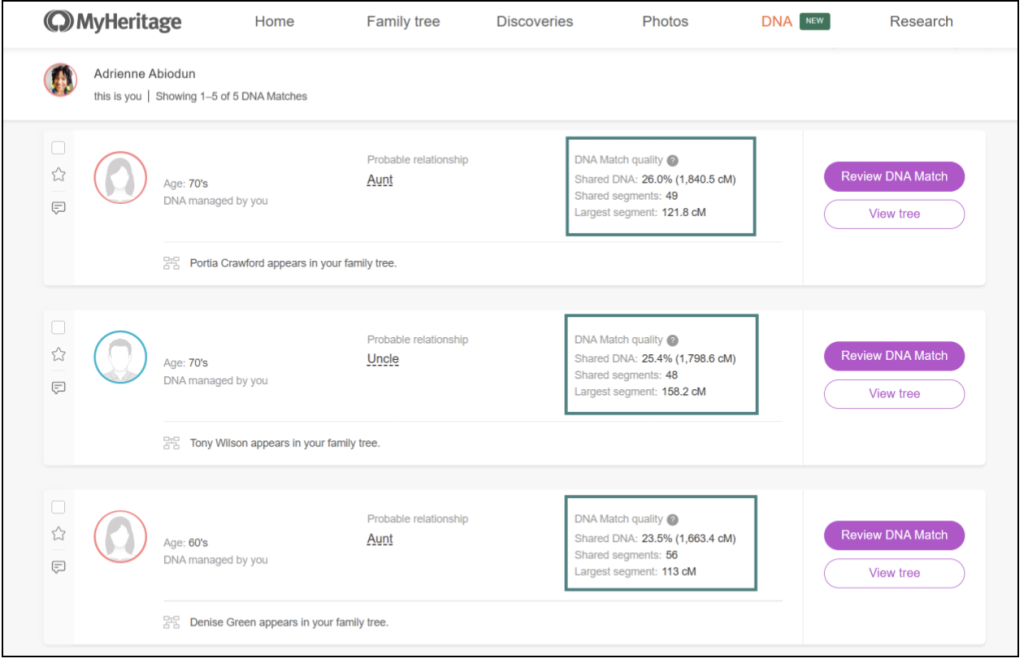Screen dimensions: 1024x663
Task: Switch to the Discoveries tab
Action: click(x=535, y=21)
